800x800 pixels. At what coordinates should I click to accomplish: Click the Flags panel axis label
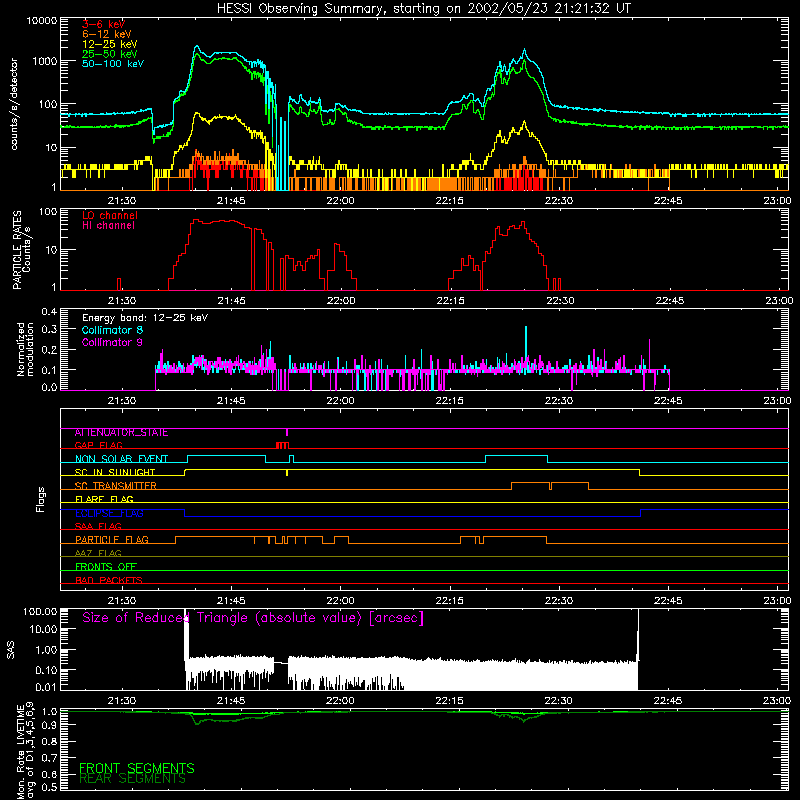click(x=41, y=499)
